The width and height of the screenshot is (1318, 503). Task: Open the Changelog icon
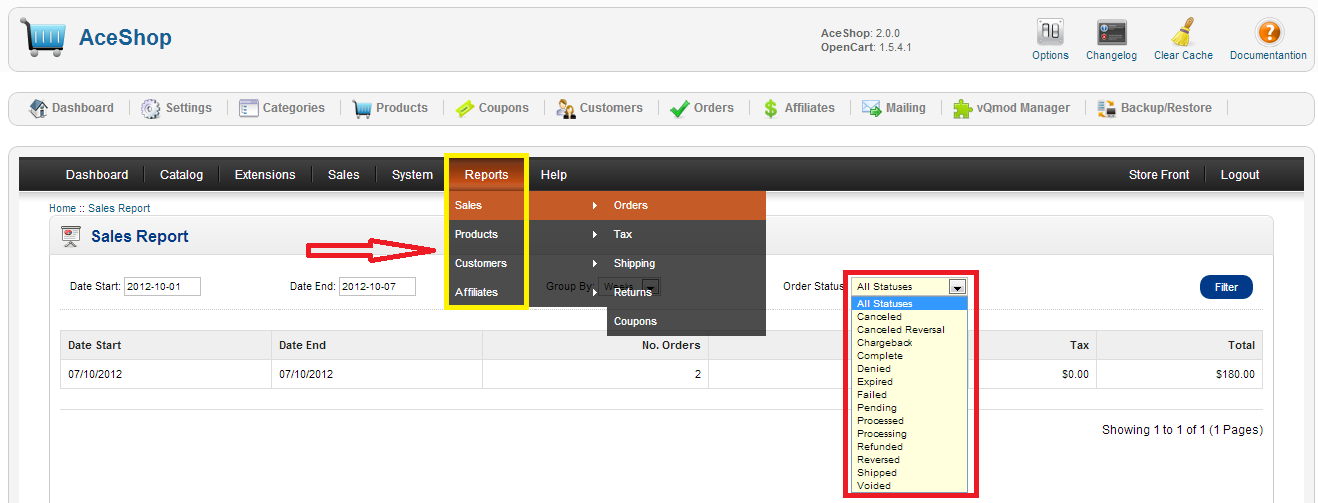point(1112,32)
